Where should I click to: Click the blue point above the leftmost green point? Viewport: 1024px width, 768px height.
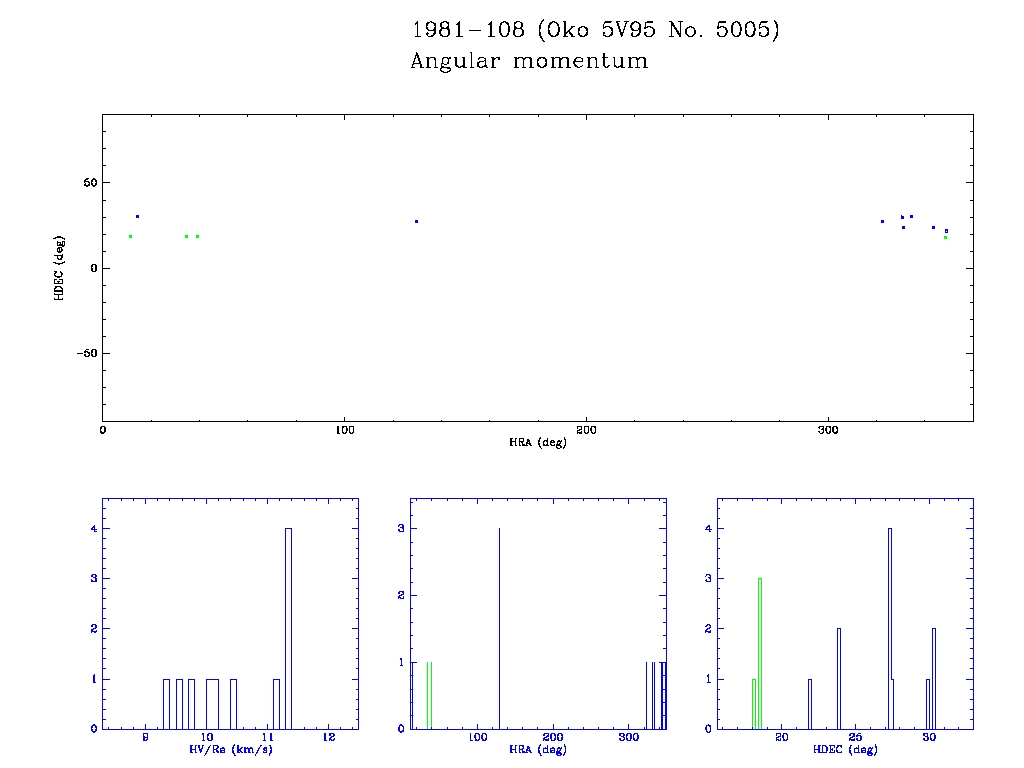point(137,216)
